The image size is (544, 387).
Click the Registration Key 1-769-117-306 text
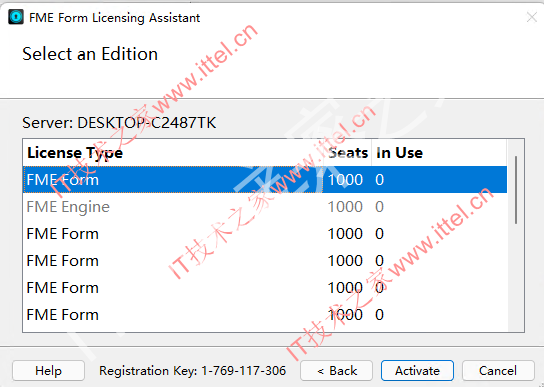point(193,371)
